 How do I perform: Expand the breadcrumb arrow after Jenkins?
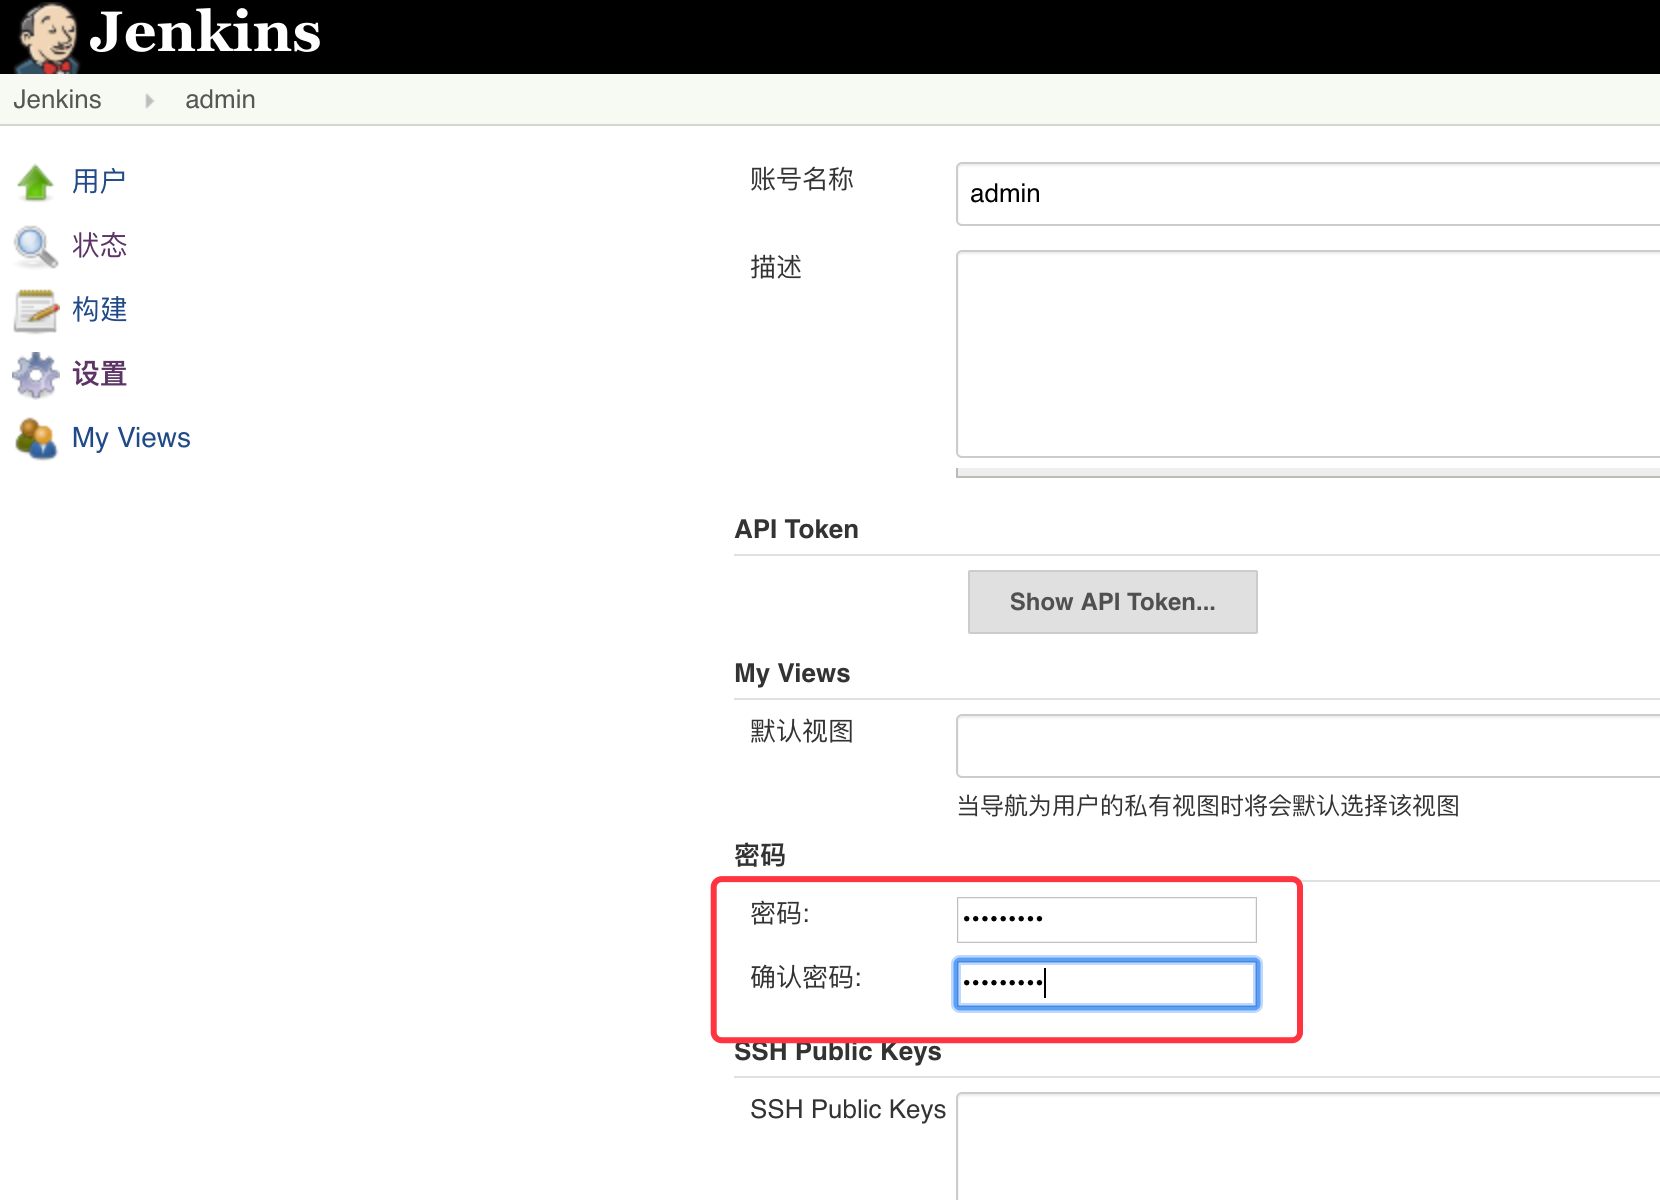[149, 100]
